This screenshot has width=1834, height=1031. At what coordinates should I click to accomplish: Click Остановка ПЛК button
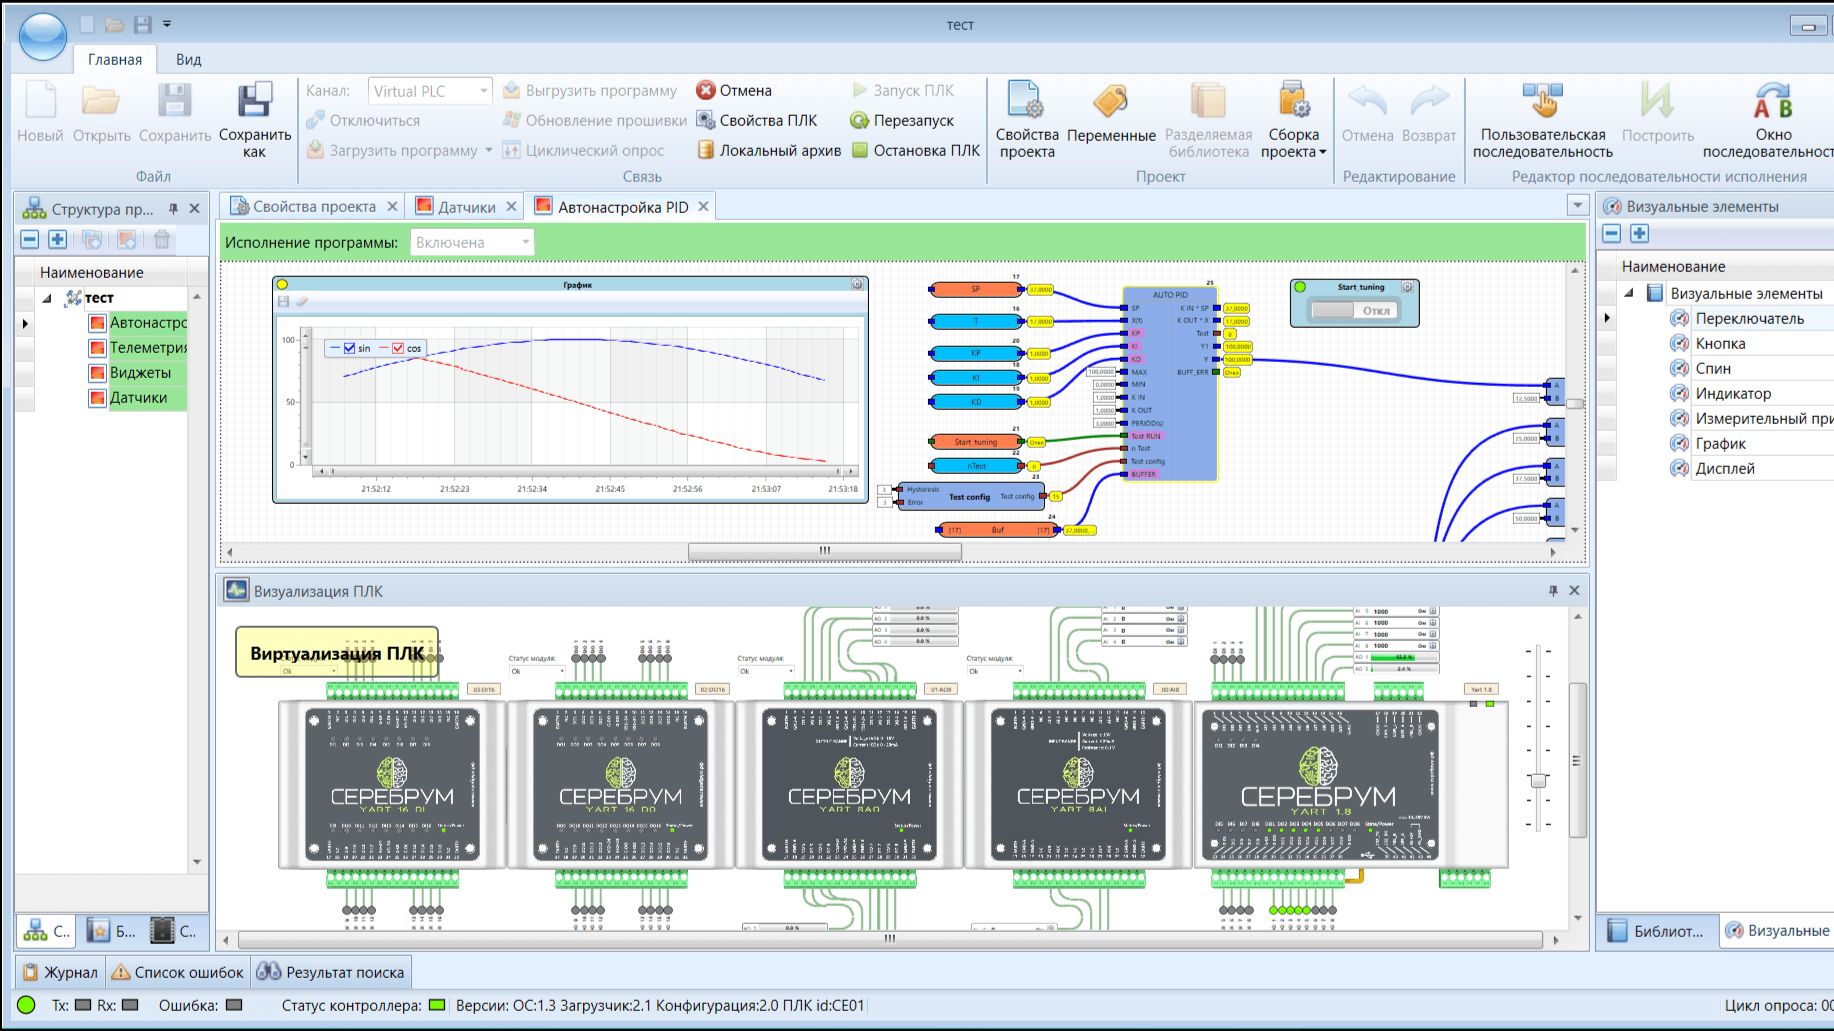click(915, 150)
